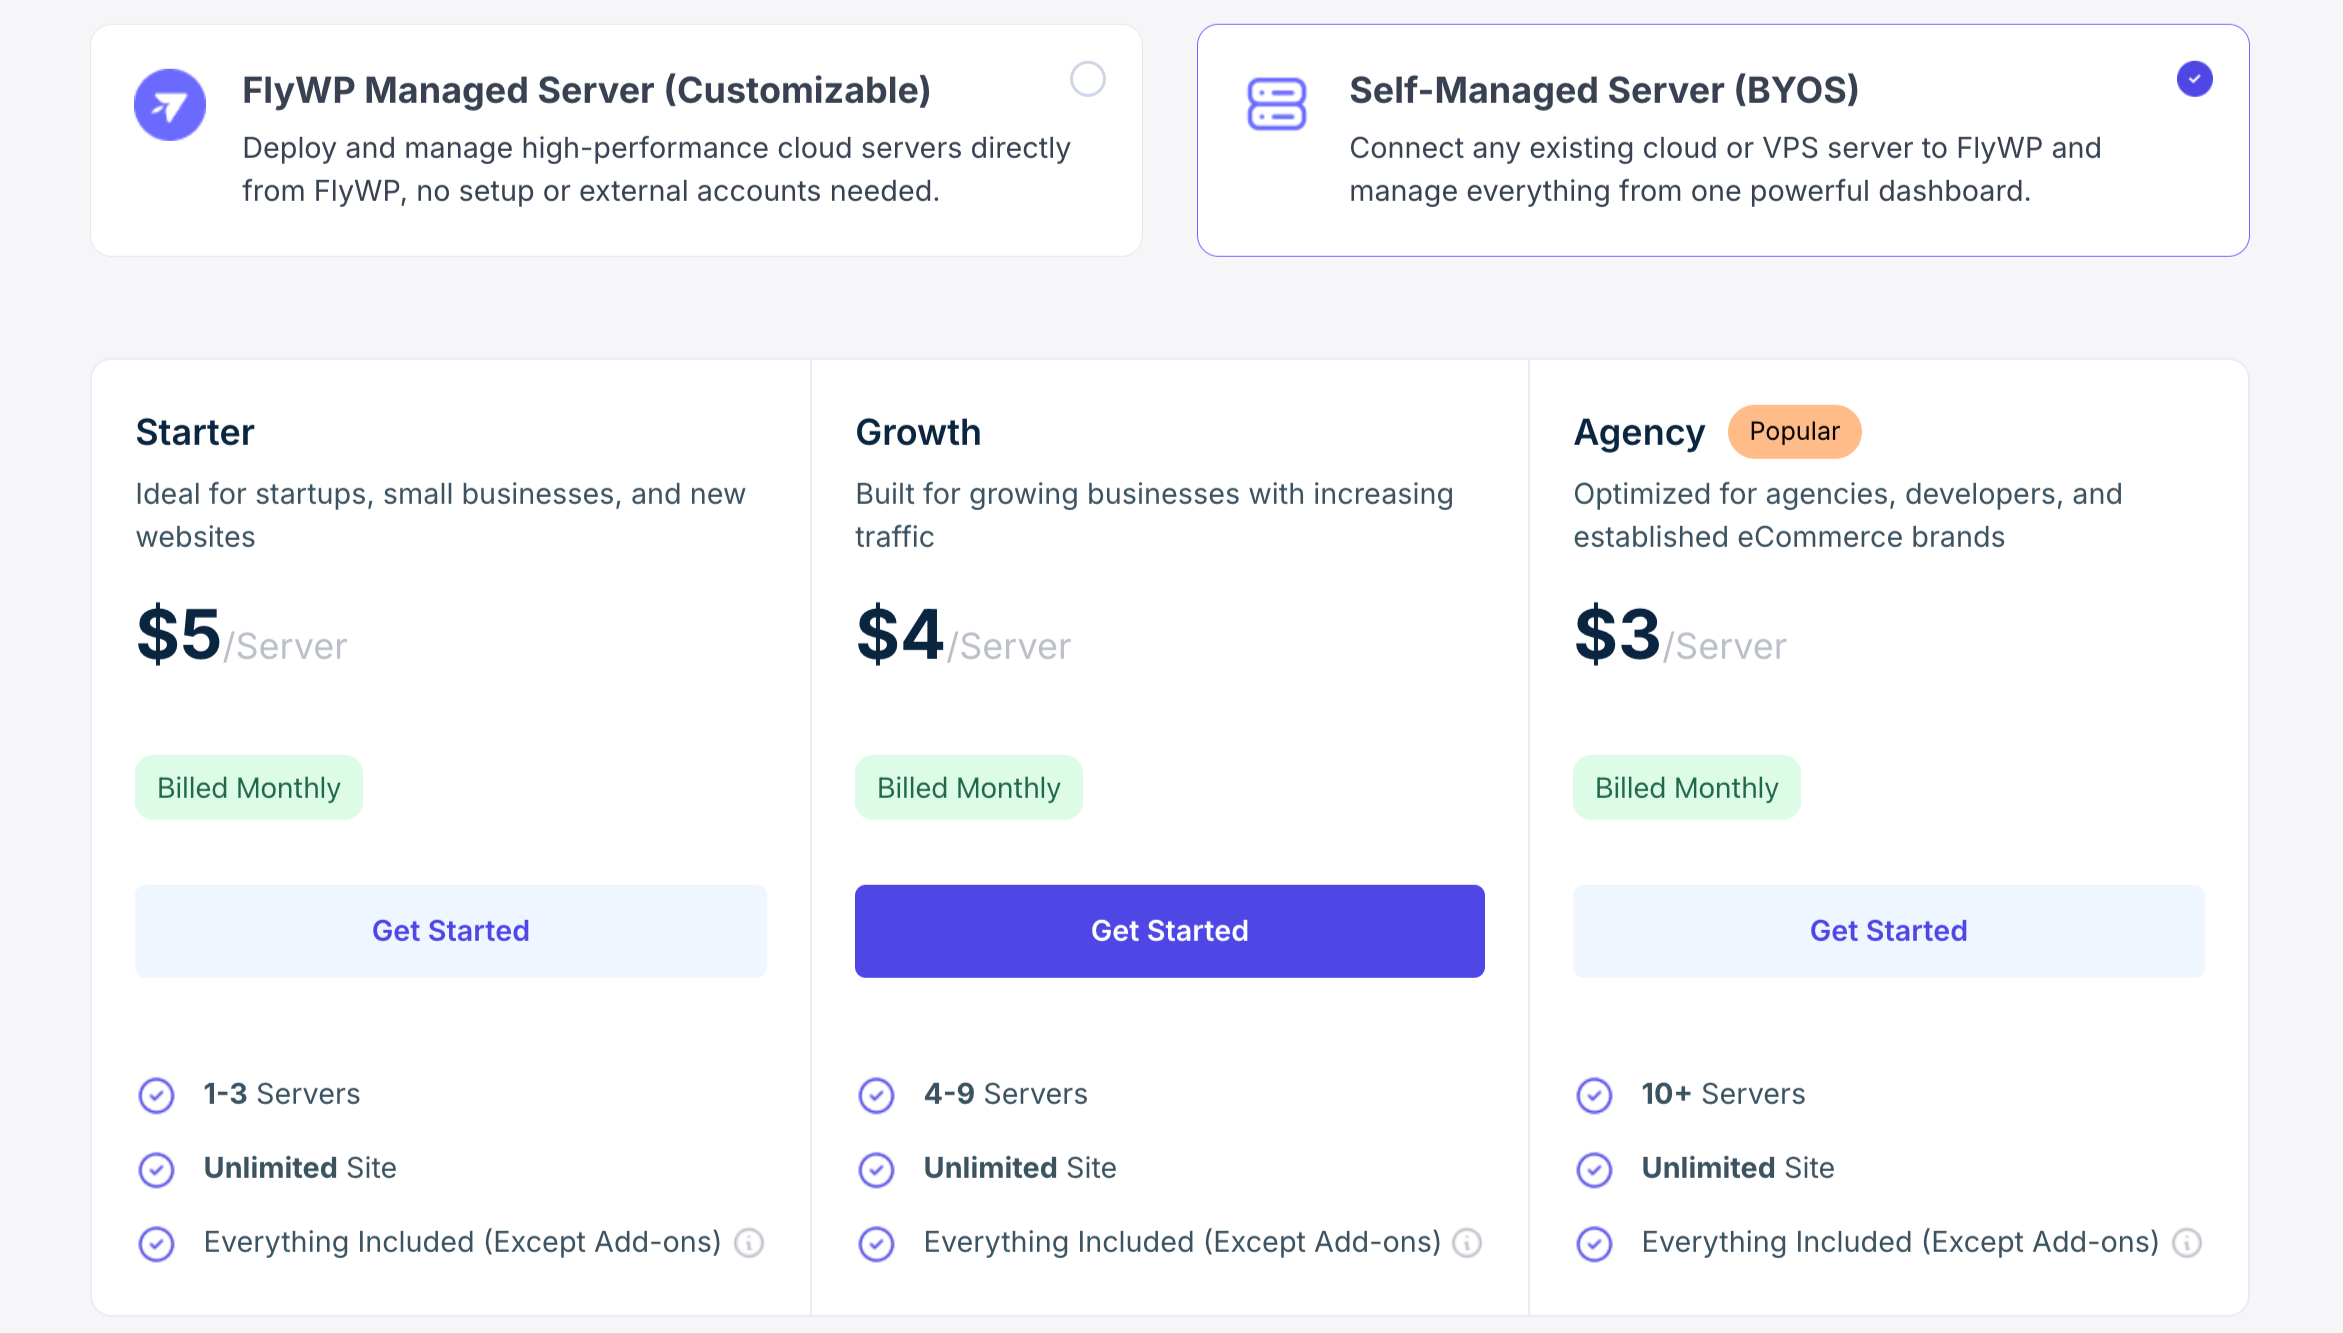Click the '1-3 Servers' feature text

point(282,1094)
